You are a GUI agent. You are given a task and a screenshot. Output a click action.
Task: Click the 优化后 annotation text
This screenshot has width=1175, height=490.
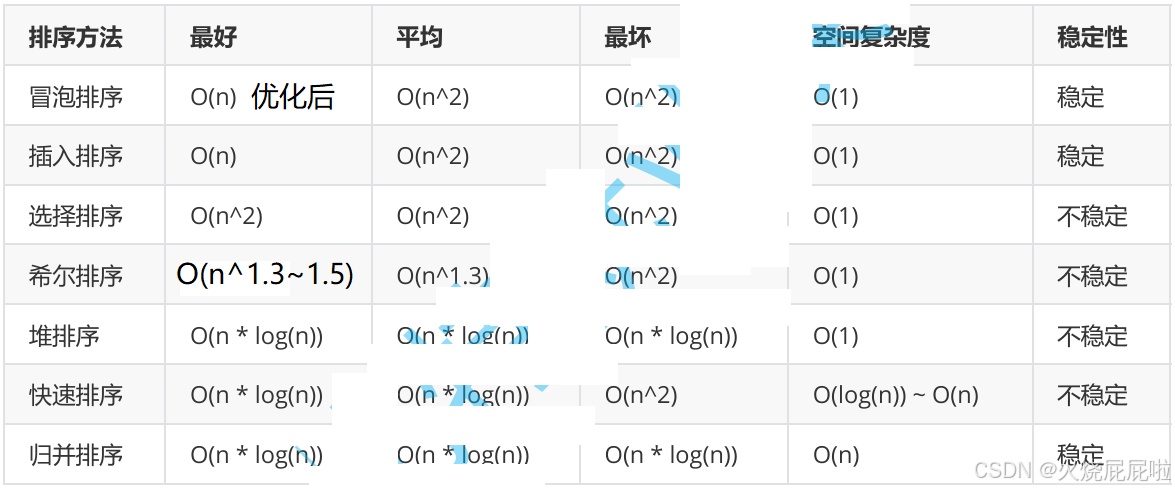point(293,97)
